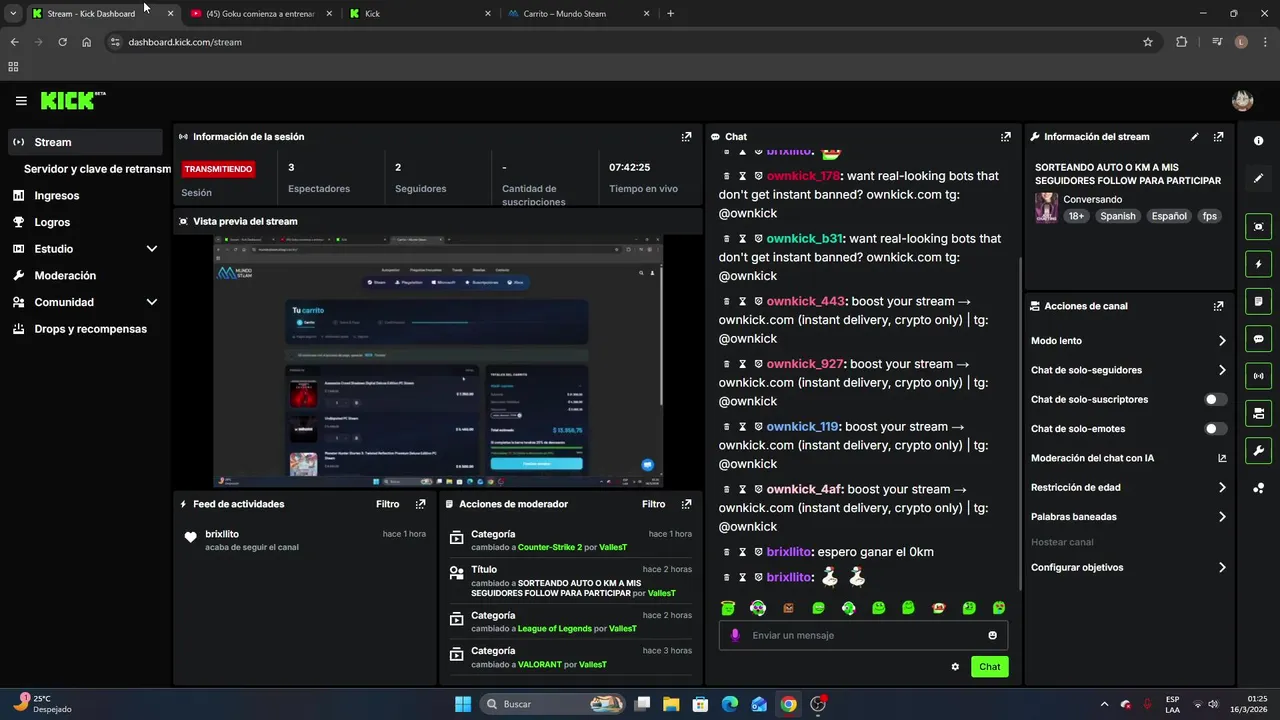This screenshot has width=1280, height=720.
Task: Click the right sidebar pencil edit icon
Action: [1258, 178]
